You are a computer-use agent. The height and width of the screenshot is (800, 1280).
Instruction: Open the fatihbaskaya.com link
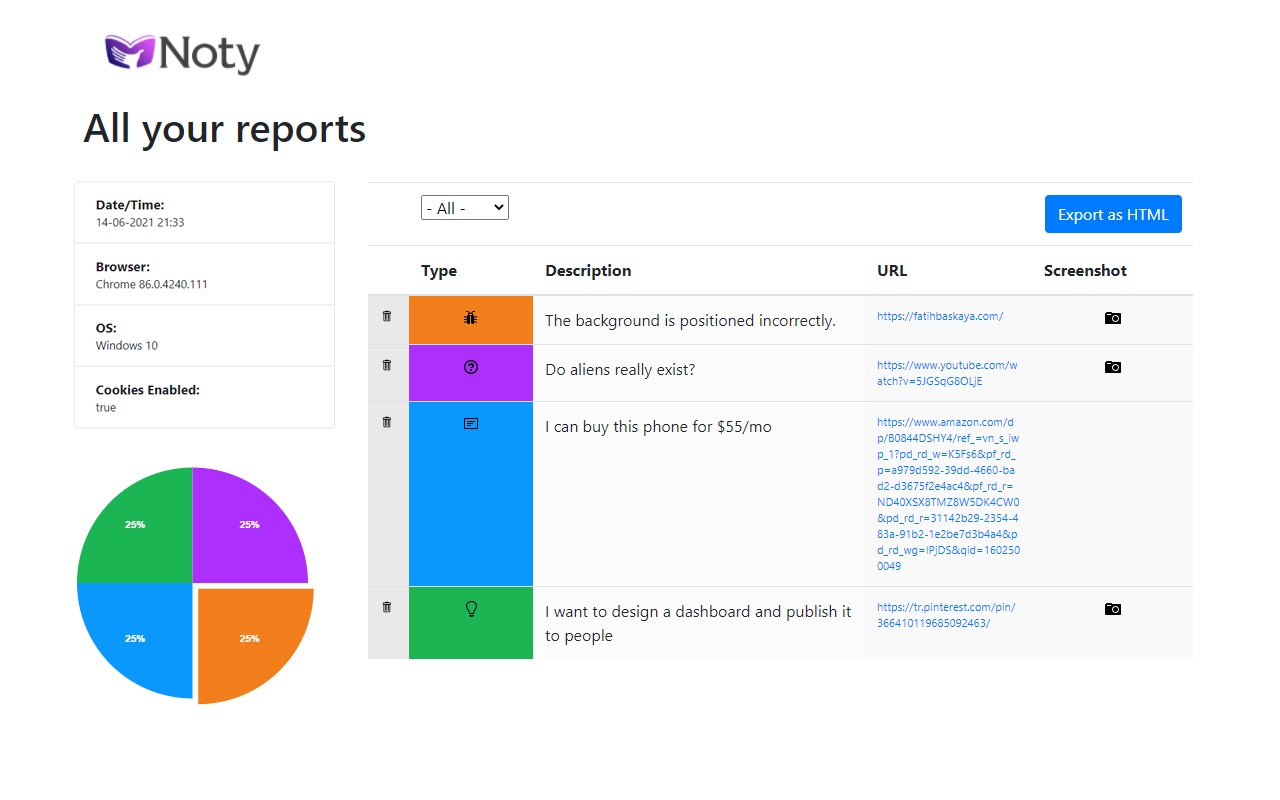(x=939, y=316)
